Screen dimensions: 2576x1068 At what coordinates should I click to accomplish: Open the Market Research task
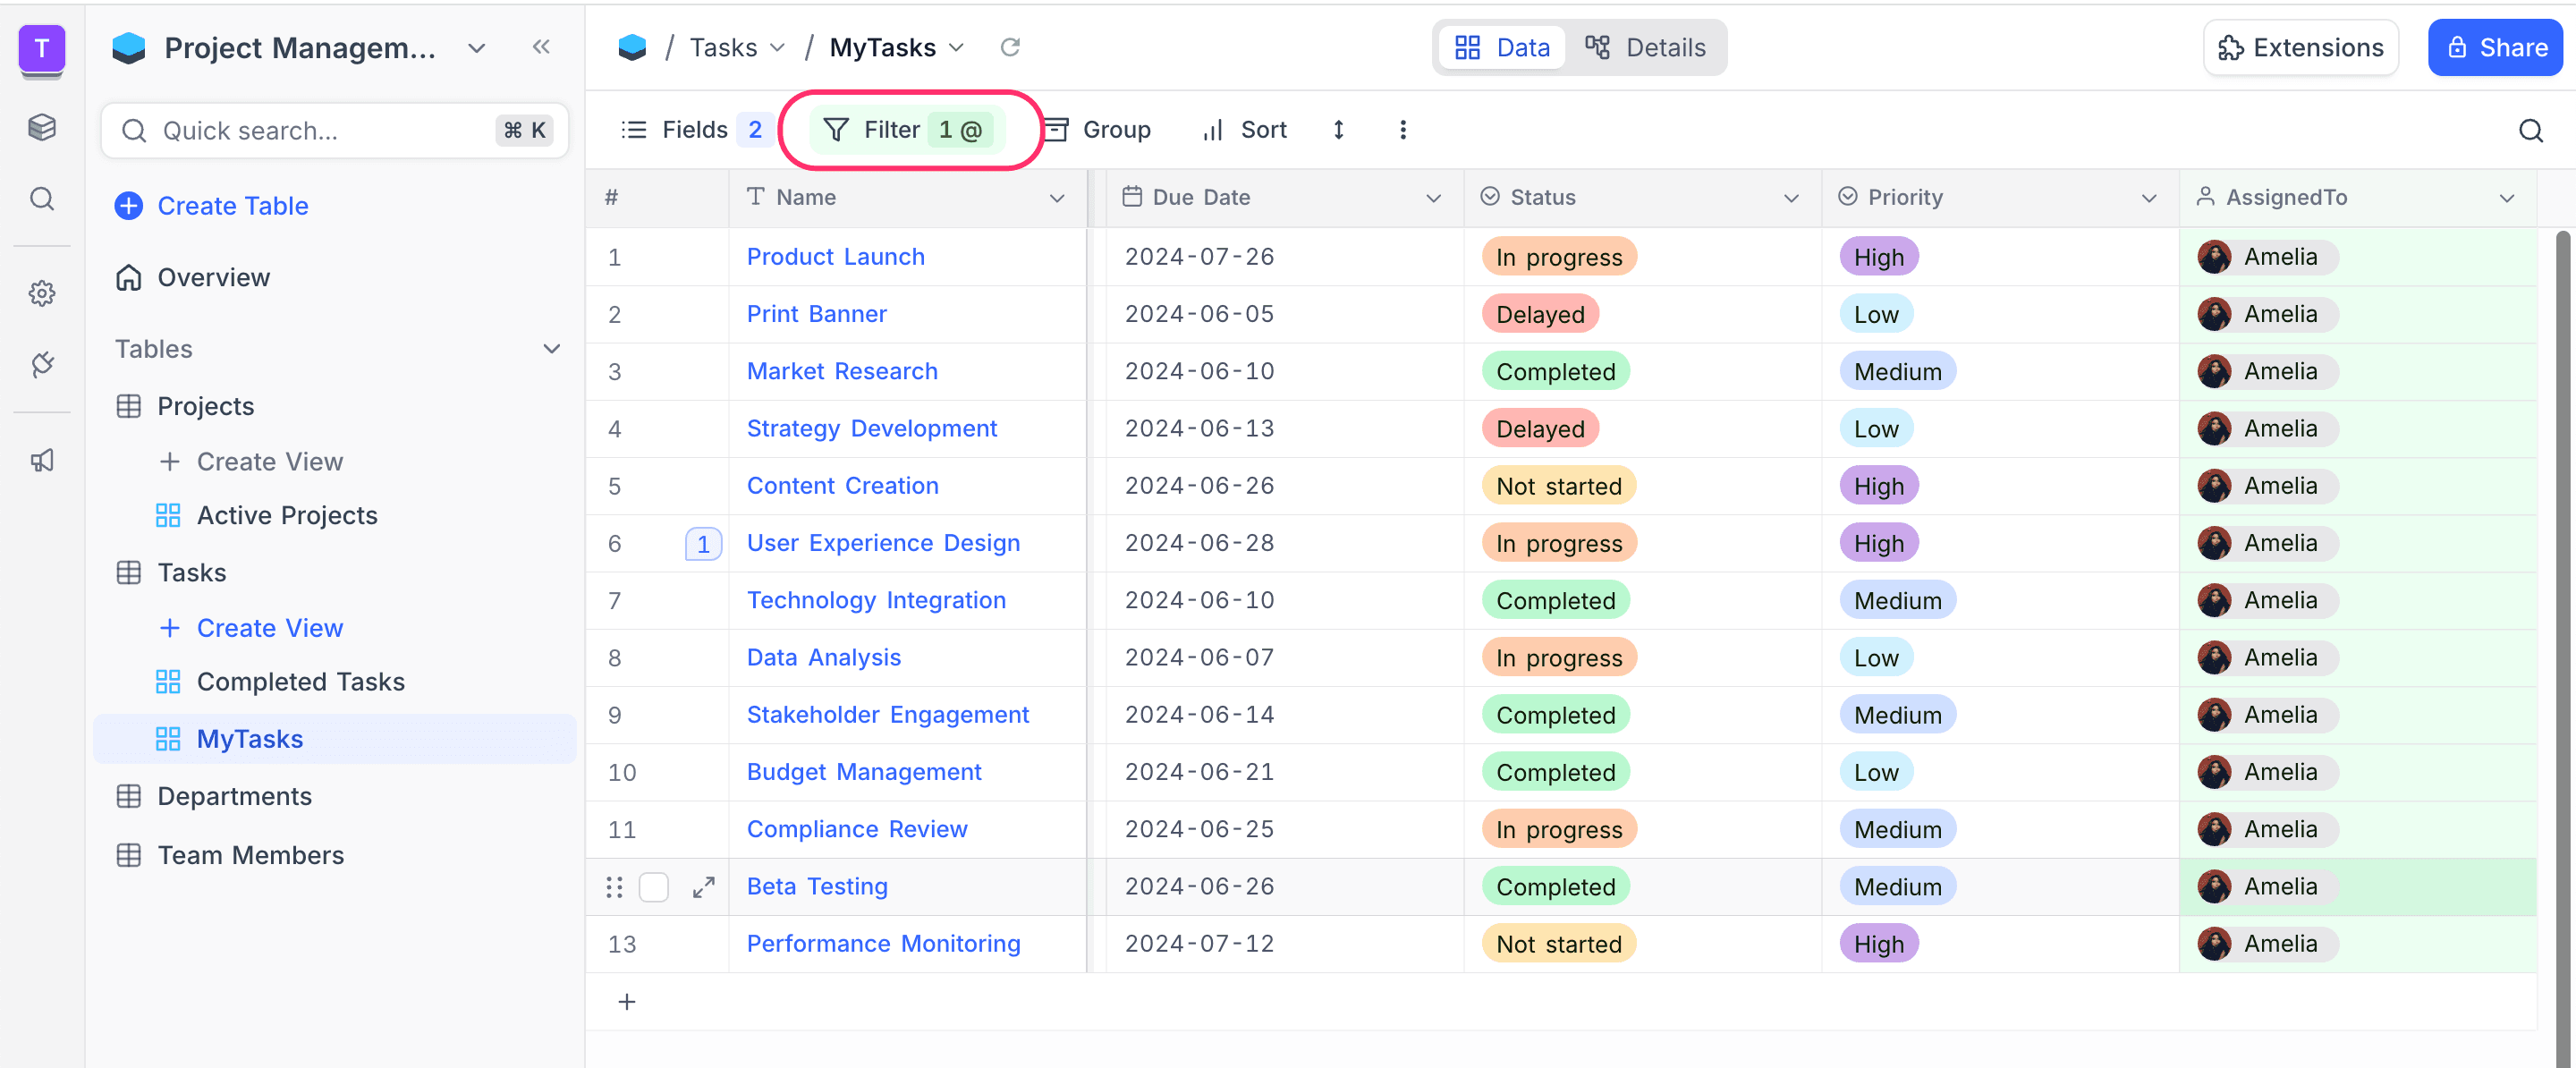click(x=841, y=370)
